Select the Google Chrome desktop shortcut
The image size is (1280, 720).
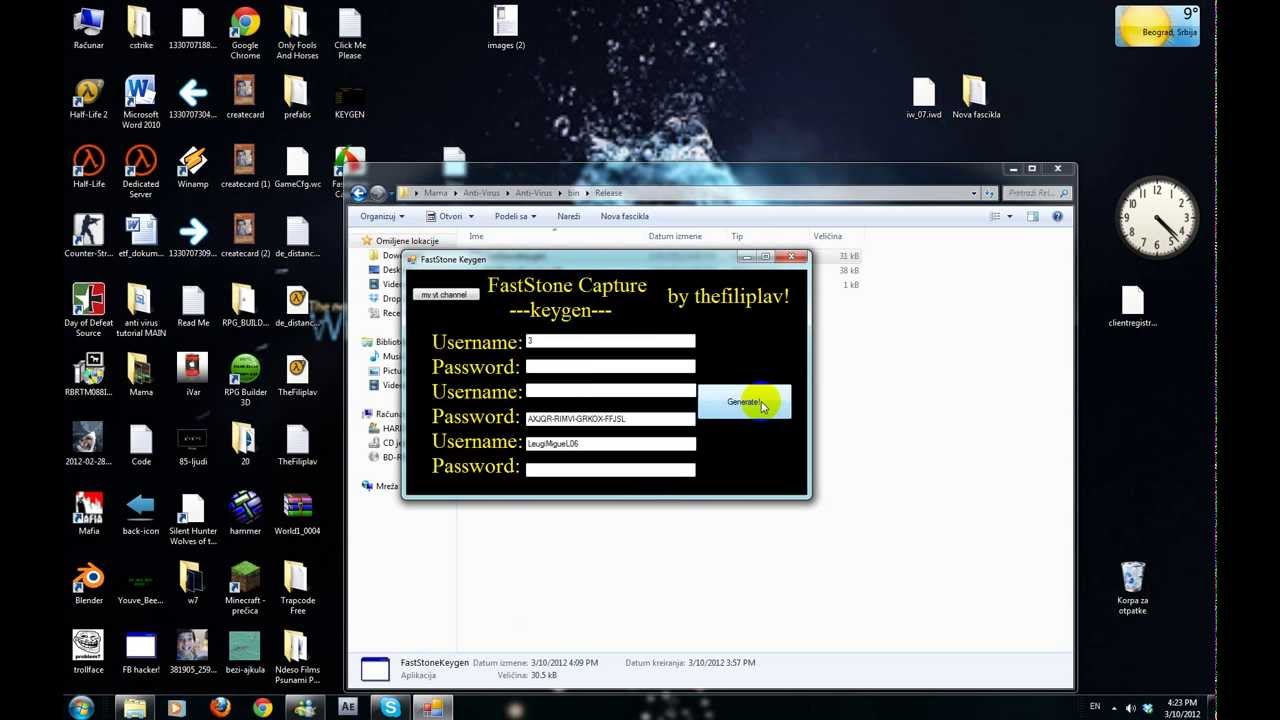tap(245, 33)
